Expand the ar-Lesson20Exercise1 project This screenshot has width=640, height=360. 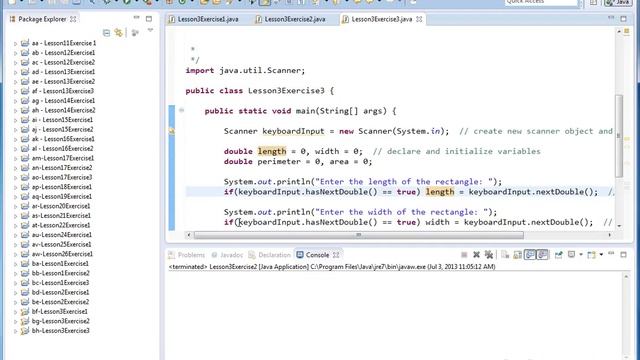[x=16, y=206]
